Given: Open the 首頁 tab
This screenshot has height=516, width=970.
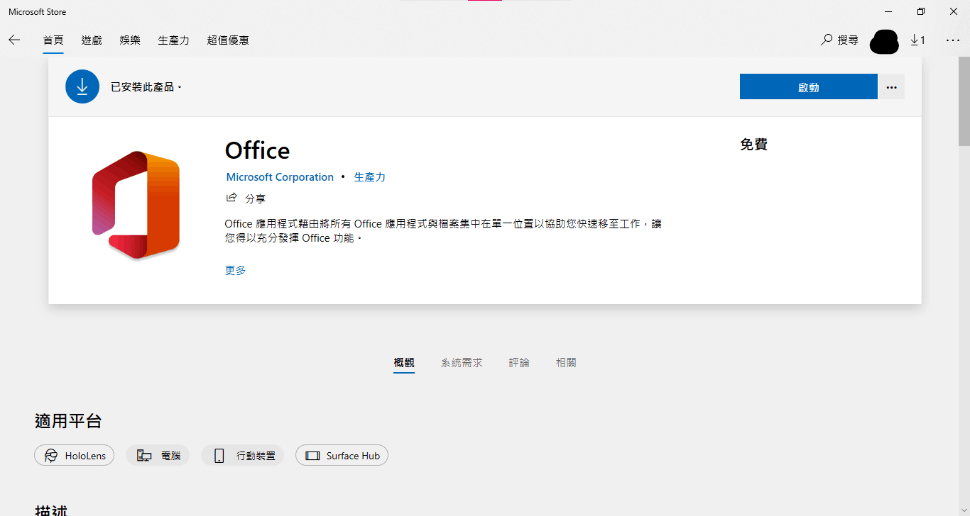Looking at the screenshot, I should tap(53, 40).
